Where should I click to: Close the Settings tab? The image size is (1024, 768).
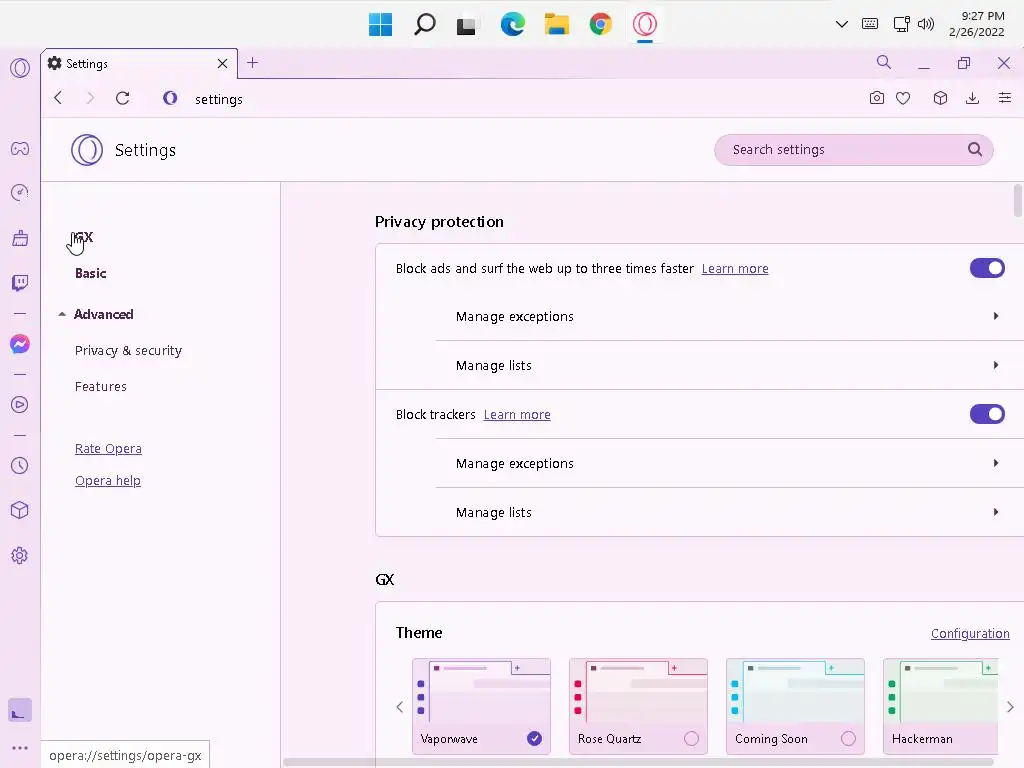pos(222,63)
